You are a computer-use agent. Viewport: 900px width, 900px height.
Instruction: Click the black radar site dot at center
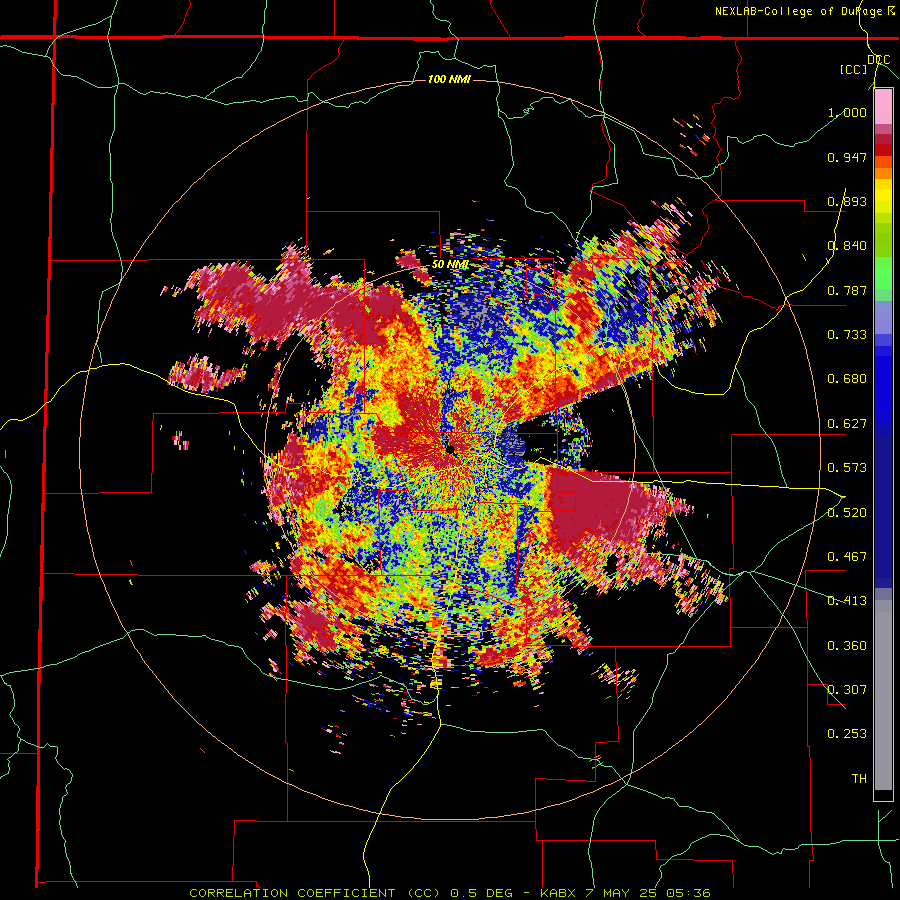point(451,449)
